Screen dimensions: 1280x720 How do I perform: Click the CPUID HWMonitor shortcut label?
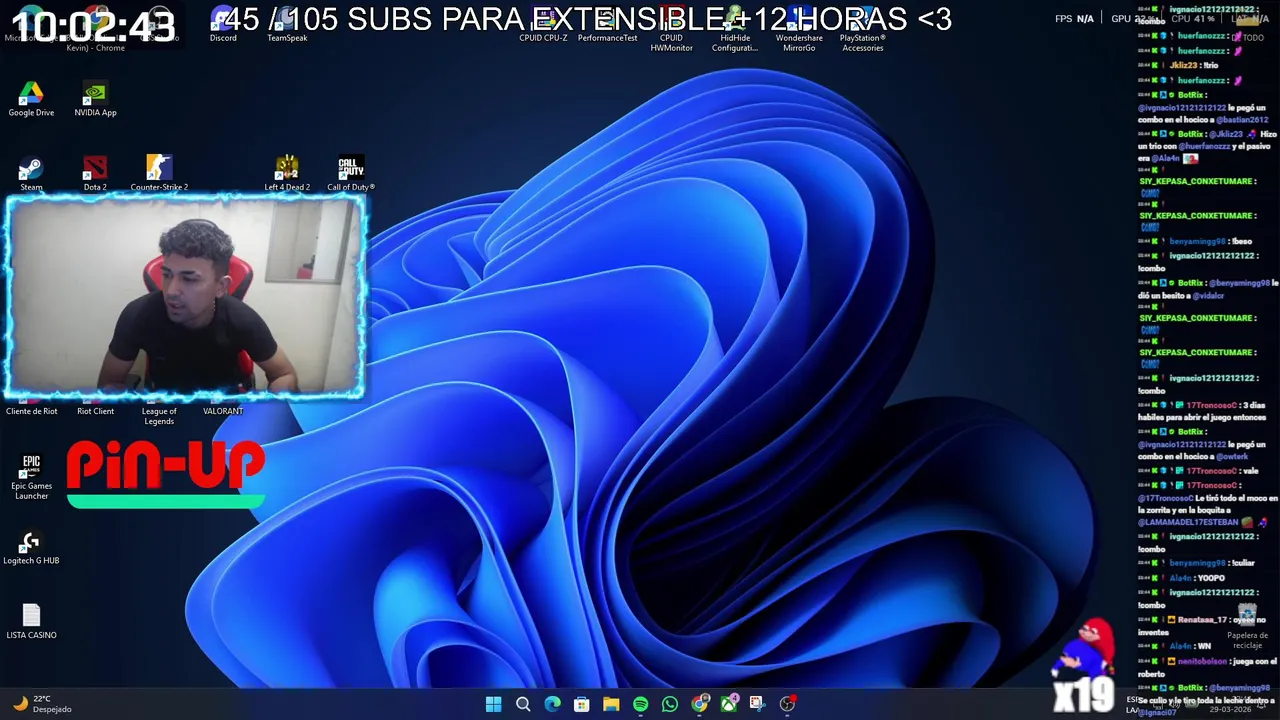(x=671, y=43)
